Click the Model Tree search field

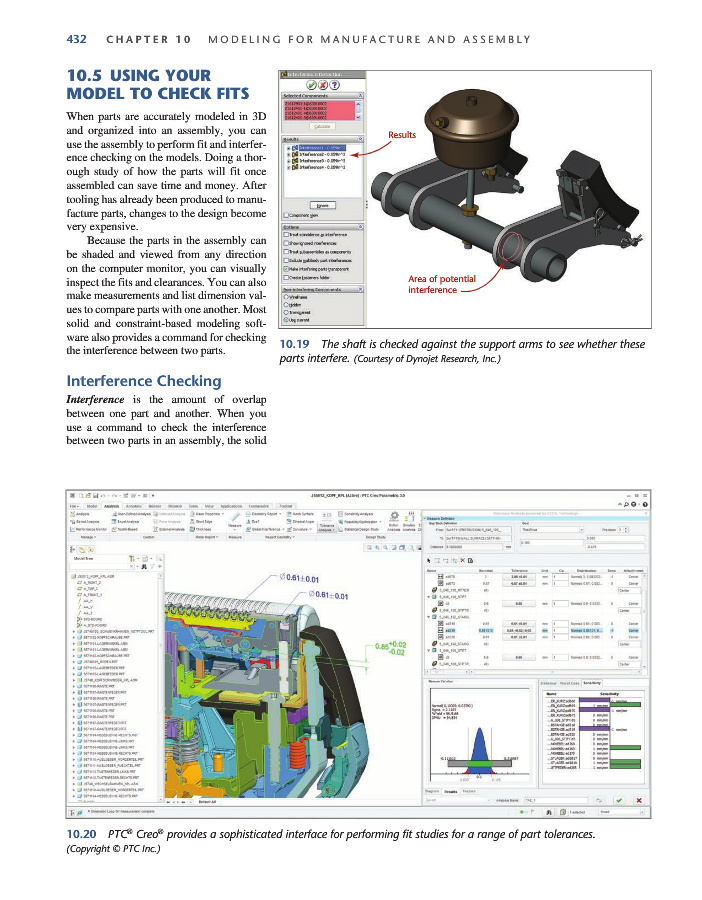tap(98, 566)
